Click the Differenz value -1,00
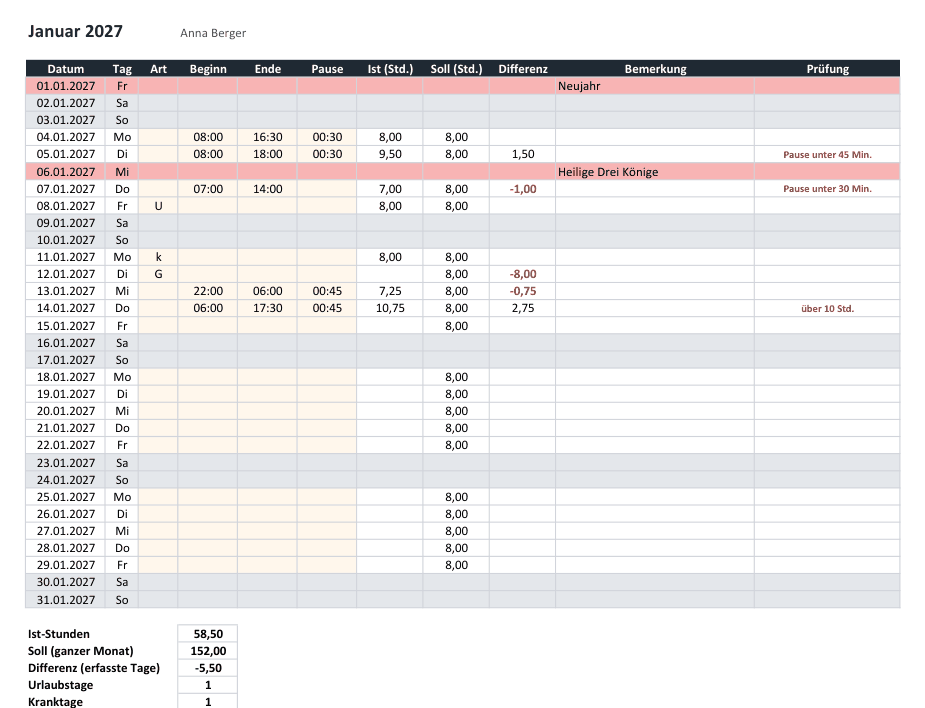The width and height of the screenshot is (925, 708). point(523,189)
